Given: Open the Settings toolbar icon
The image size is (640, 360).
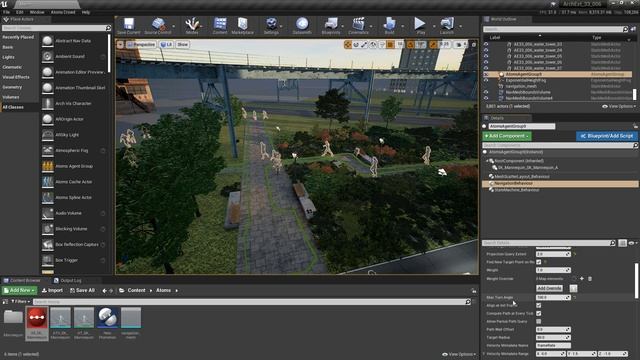Looking at the screenshot, I should (x=271, y=26).
